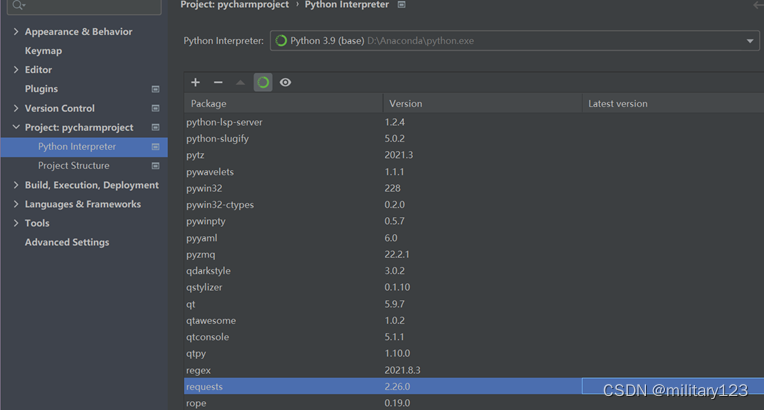Select the qtpy package row
The image size is (764, 410).
coord(474,353)
